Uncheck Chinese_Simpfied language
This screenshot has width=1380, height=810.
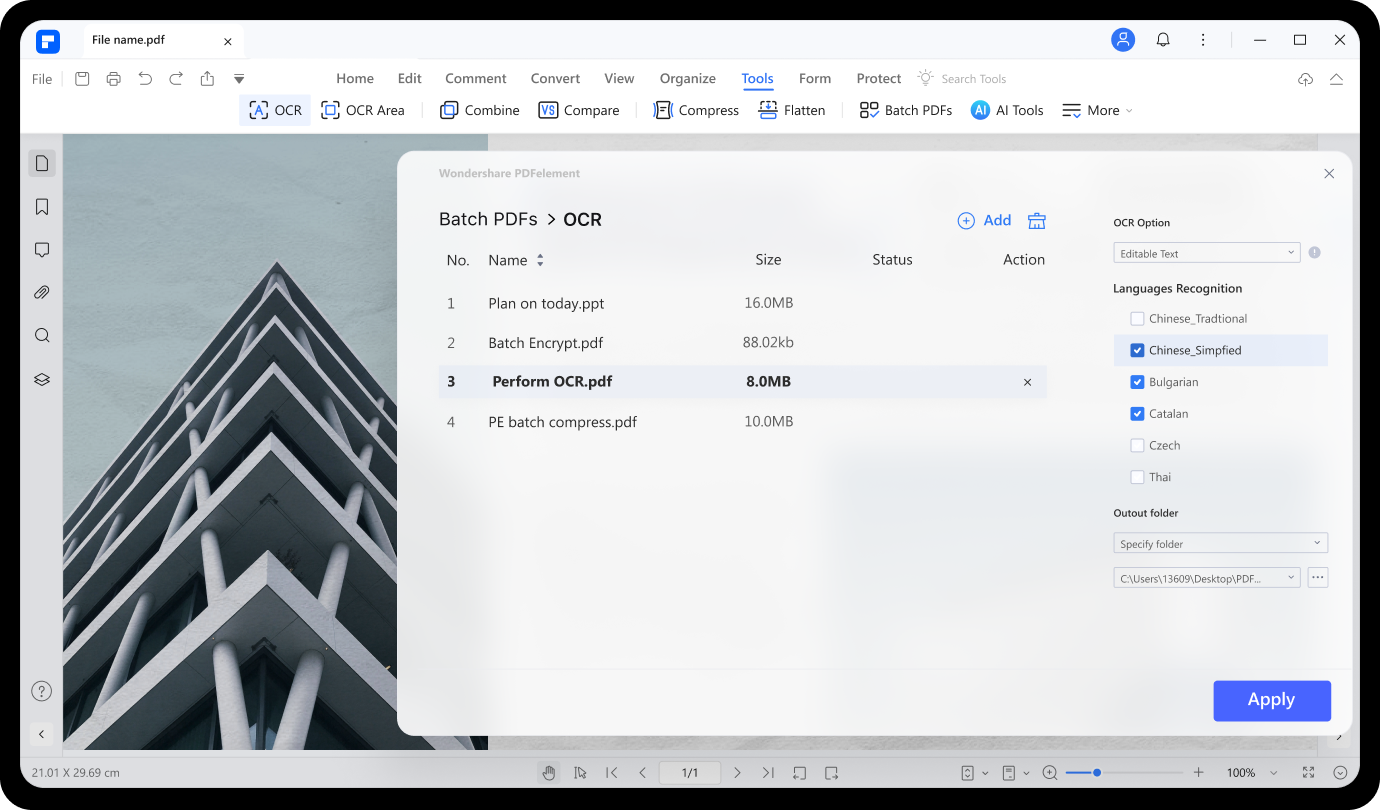click(x=1137, y=351)
